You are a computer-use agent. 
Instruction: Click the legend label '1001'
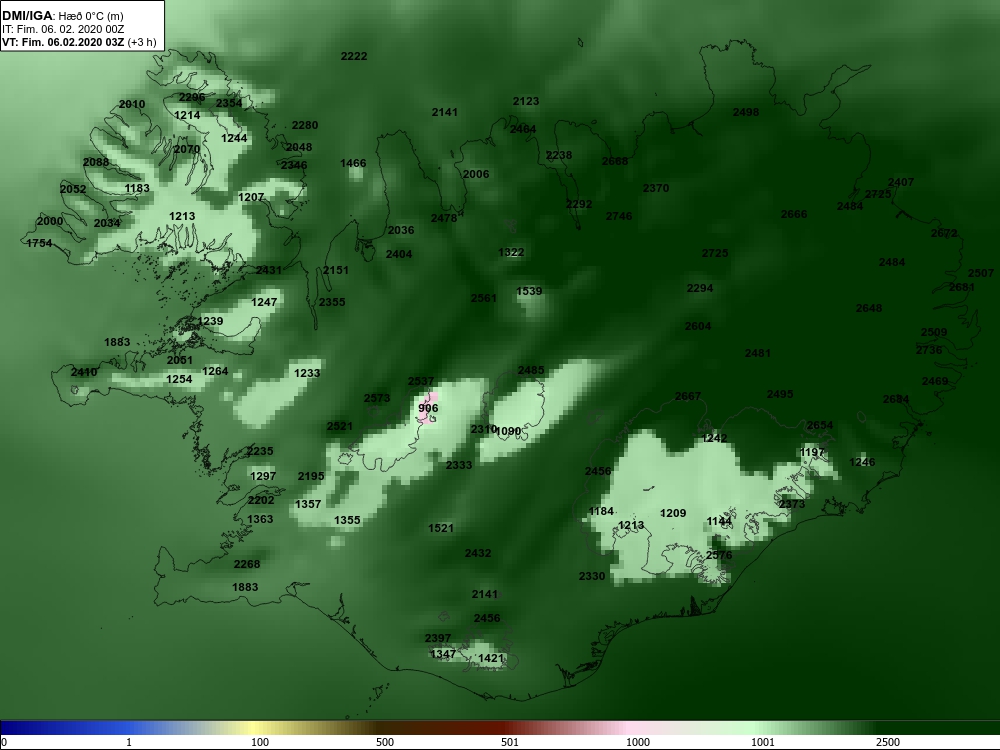763,742
